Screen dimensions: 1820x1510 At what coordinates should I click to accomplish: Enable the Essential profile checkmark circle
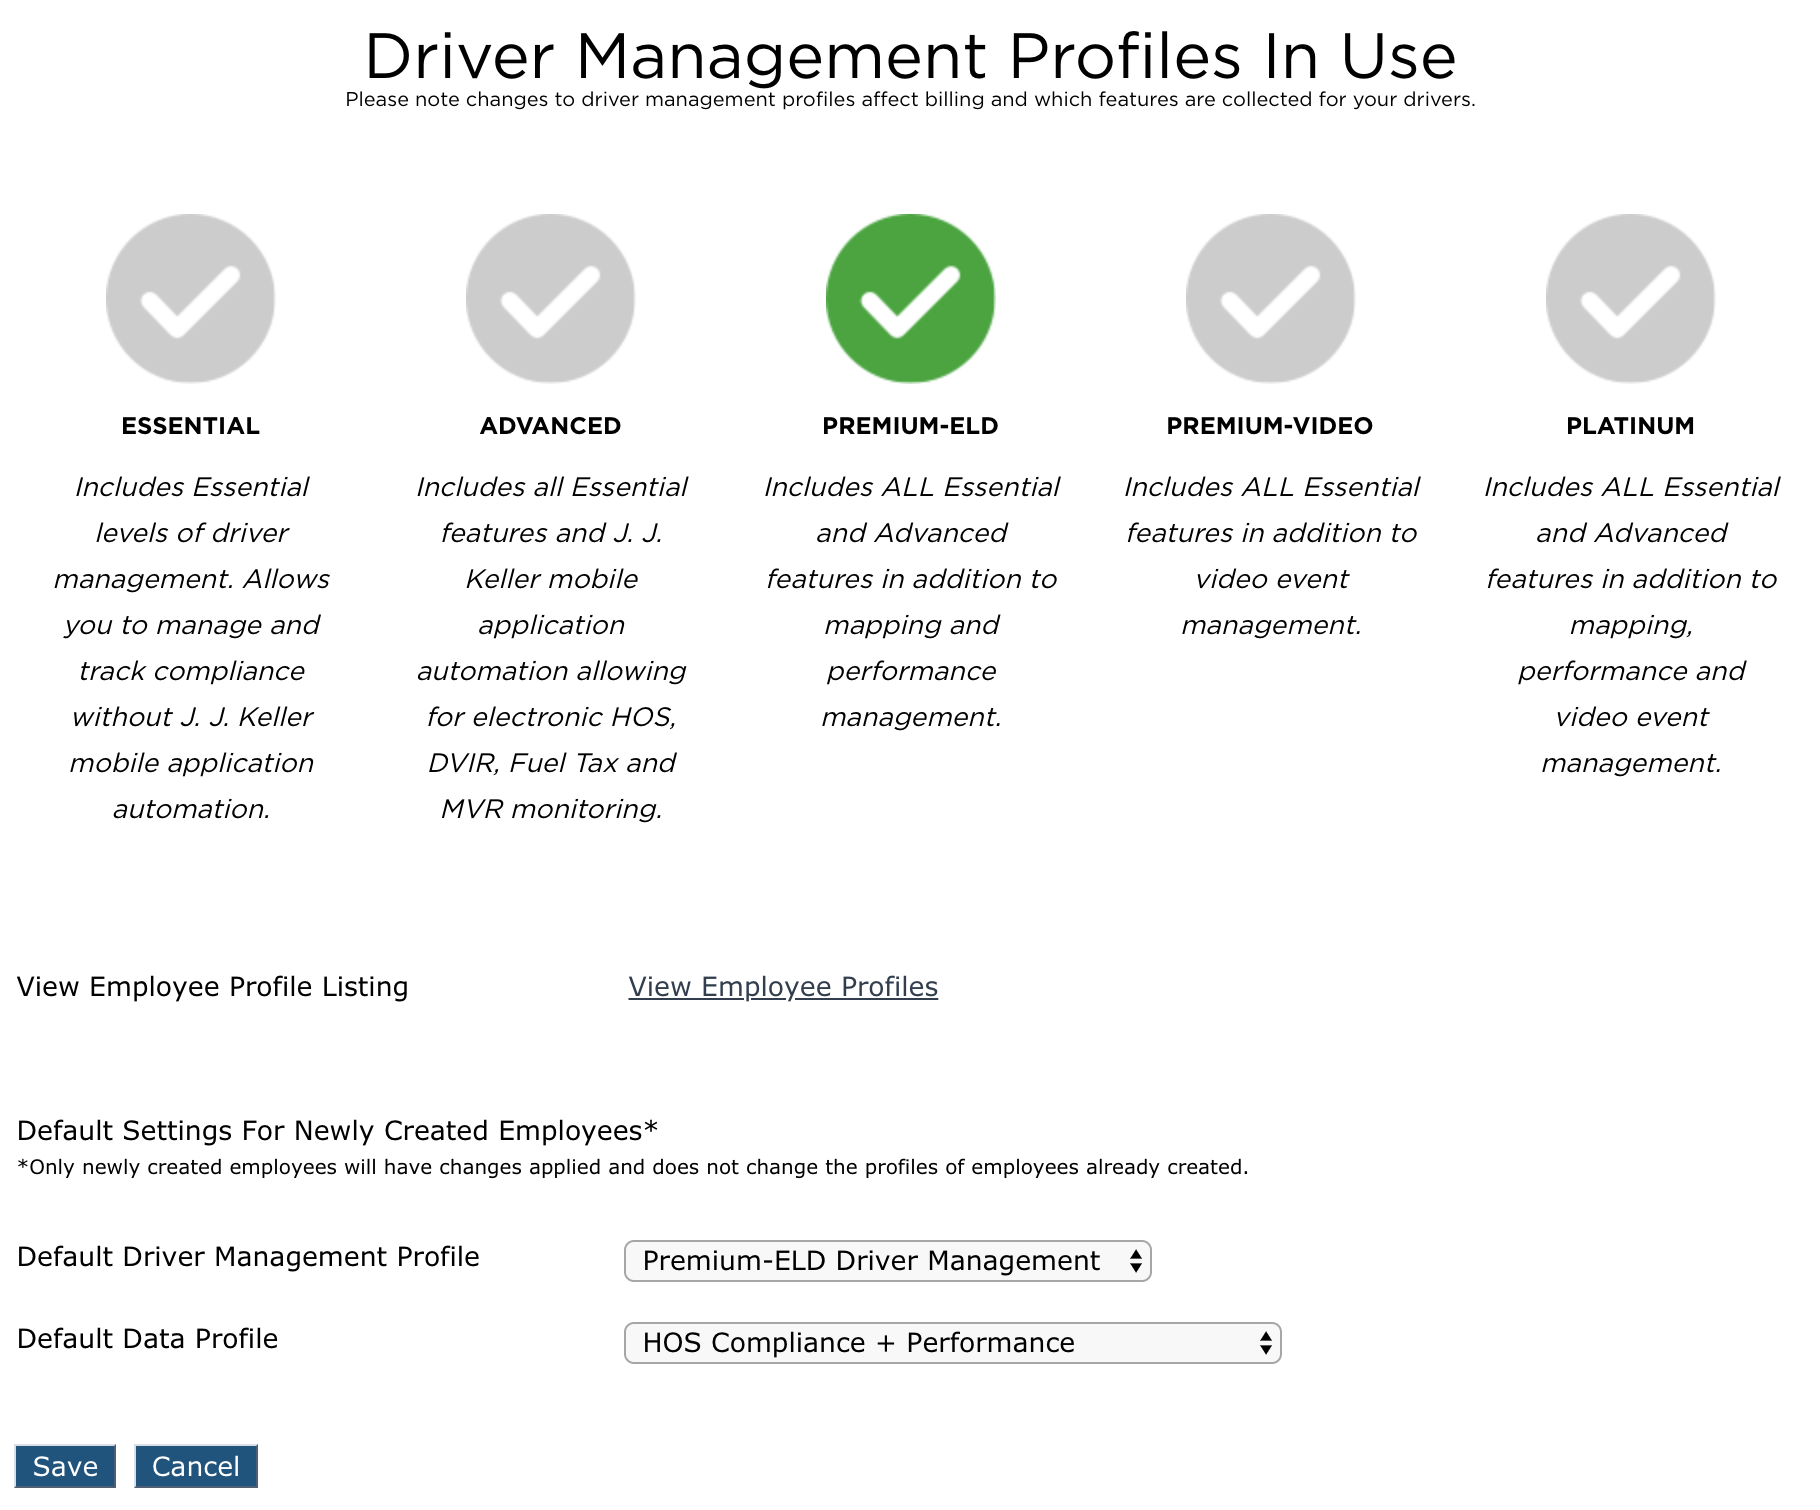point(190,298)
